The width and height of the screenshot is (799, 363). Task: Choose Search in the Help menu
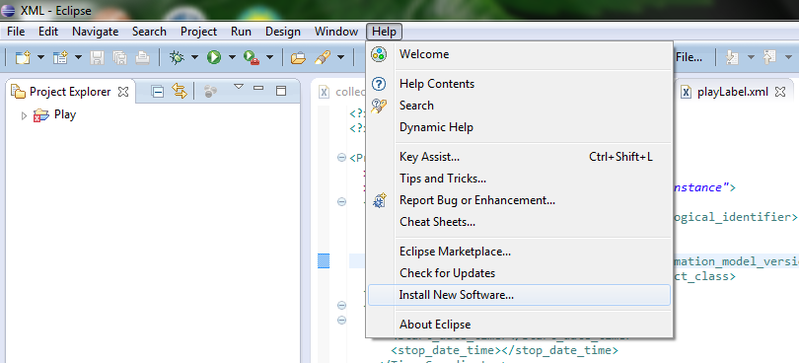coord(519,106)
